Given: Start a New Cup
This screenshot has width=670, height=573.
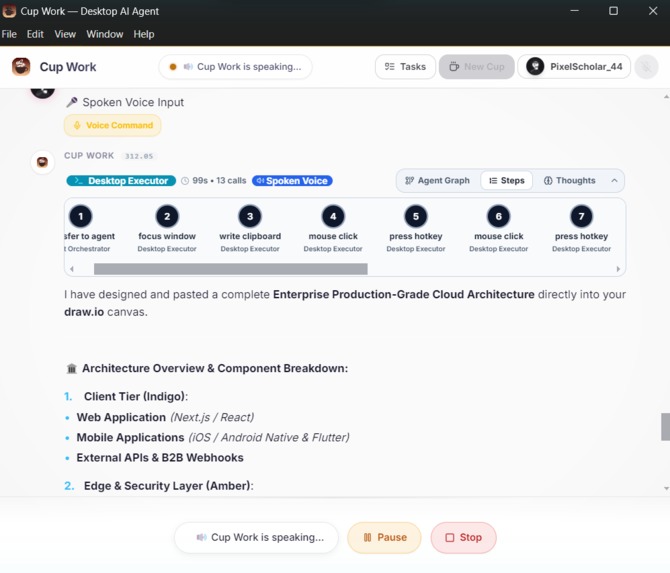Looking at the screenshot, I should coord(476,67).
